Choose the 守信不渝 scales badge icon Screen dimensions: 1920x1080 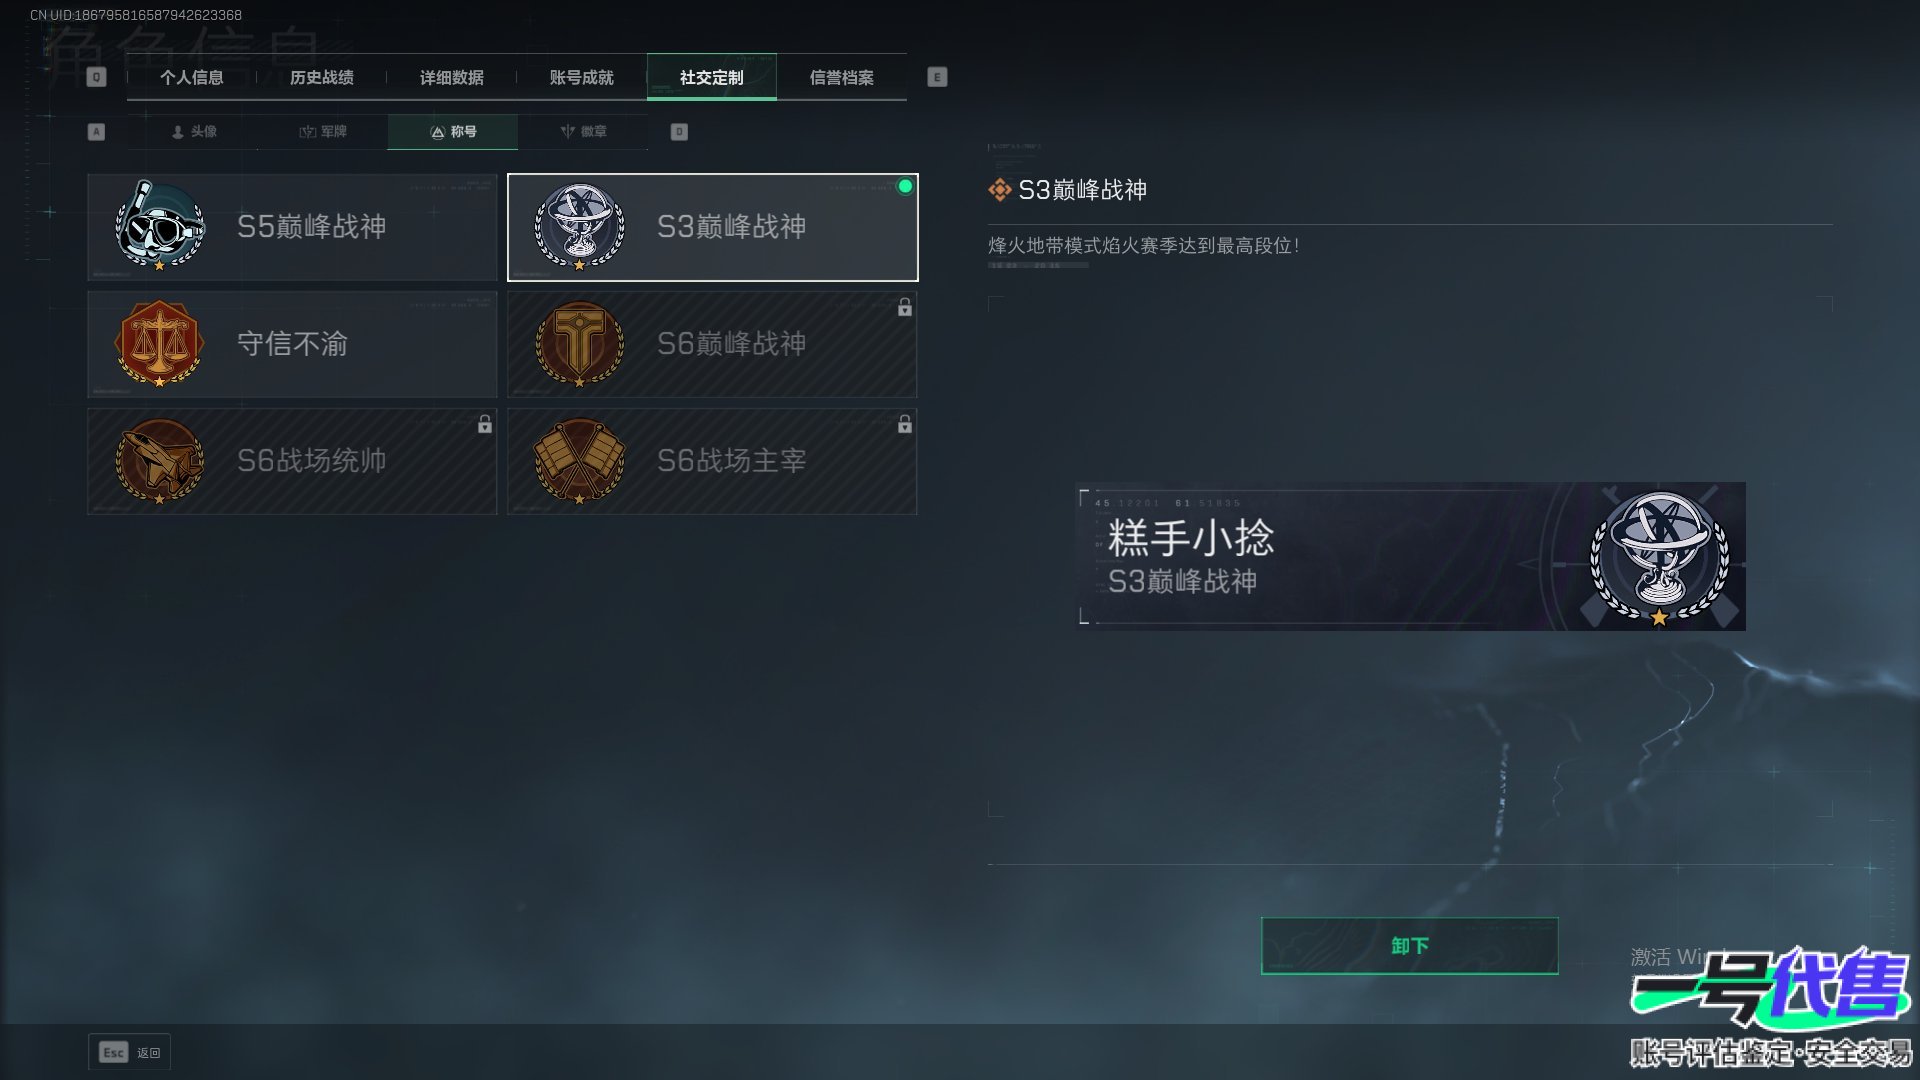coord(160,343)
